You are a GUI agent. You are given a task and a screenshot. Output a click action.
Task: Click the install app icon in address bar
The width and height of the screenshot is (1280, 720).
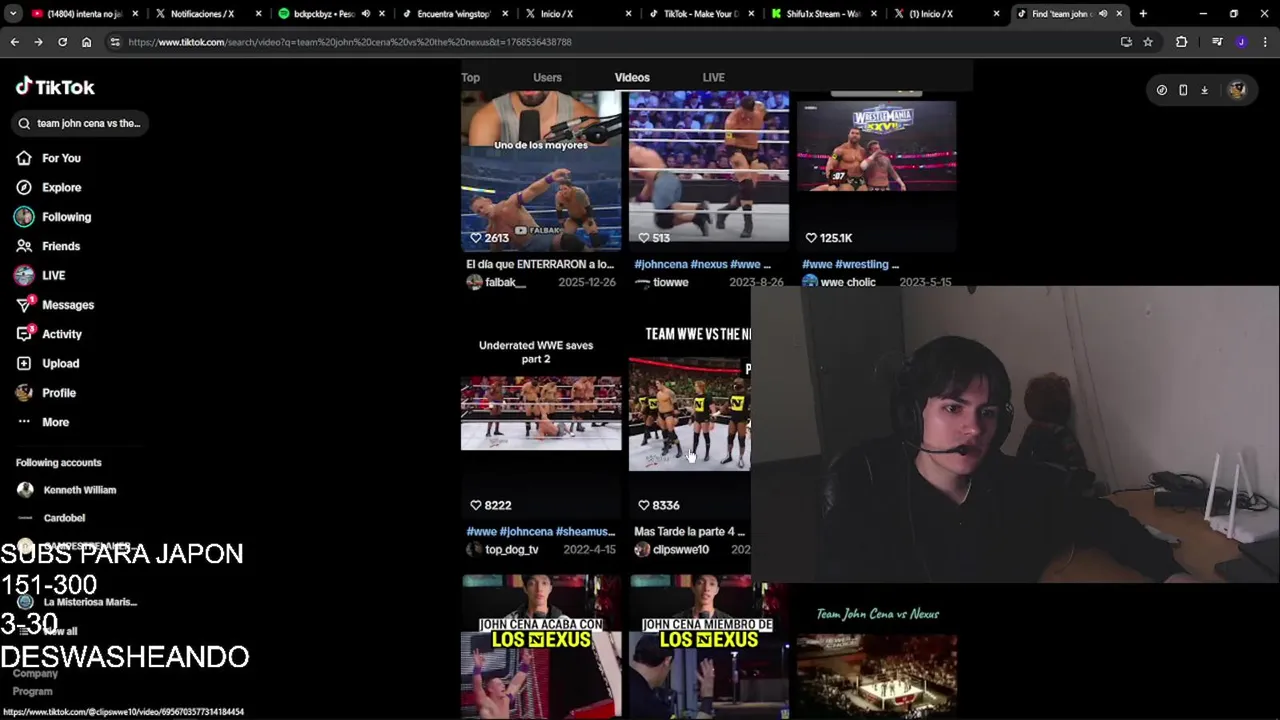pyautogui.click(x=1126, y=42)
